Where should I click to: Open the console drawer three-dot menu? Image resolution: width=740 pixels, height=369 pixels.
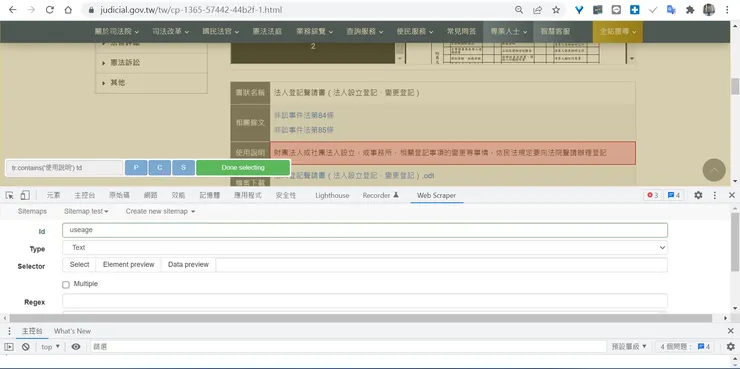(x=9, y=331)
